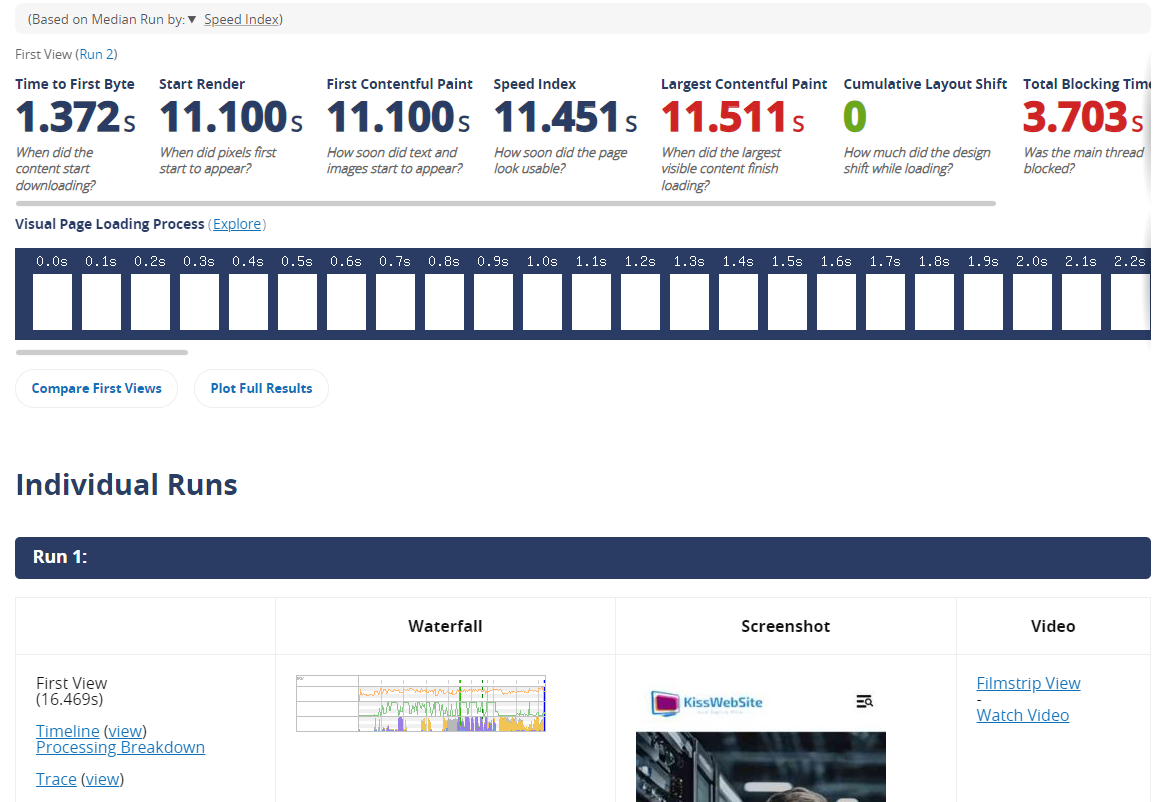Open the Run 1 waterfall chart thumbnail
The image size is (1161, 802).
point(421,704)
